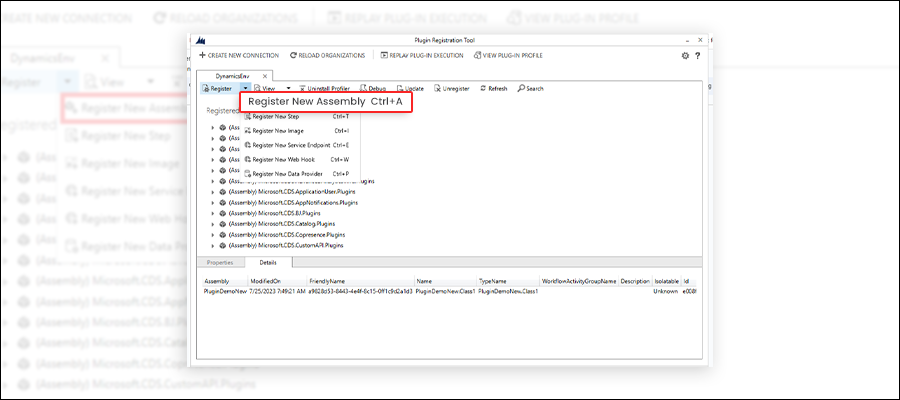Screen dimensions: 900x400
Task: Click the FriendlyName GUID cell starting a9828d53
Action: [x=360, y=292]
